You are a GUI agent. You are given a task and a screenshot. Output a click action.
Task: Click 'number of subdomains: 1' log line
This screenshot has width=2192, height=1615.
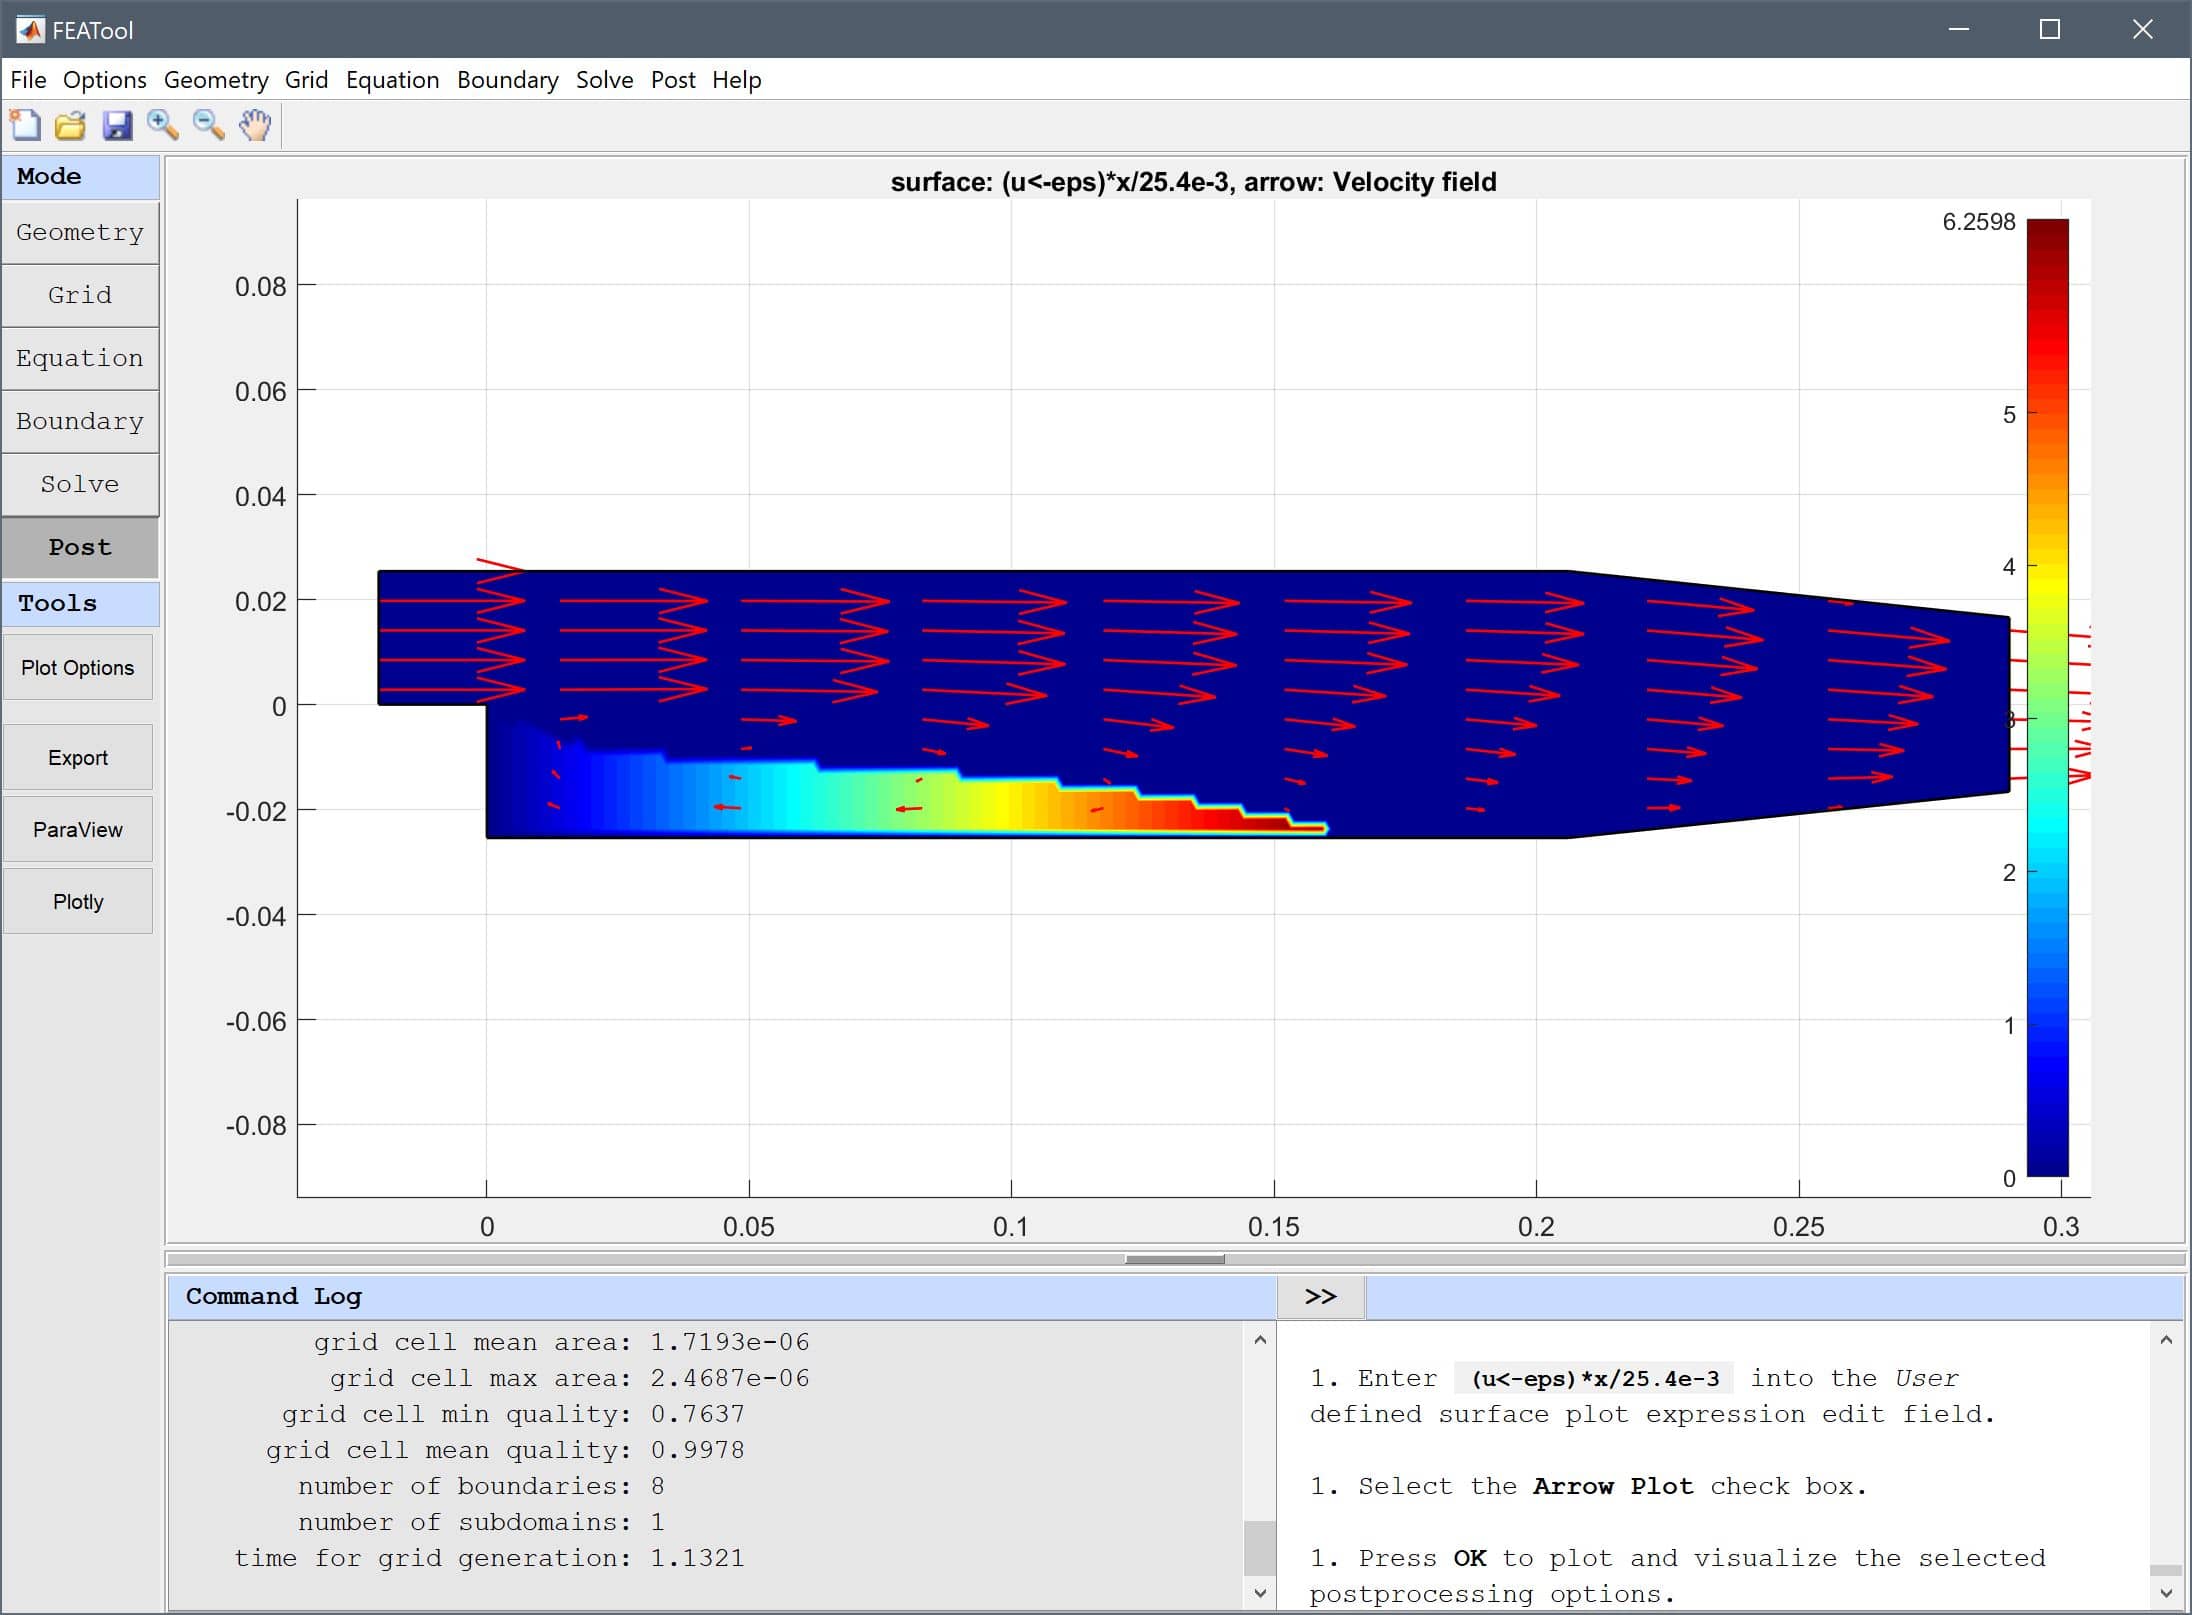pos(481,1522)
